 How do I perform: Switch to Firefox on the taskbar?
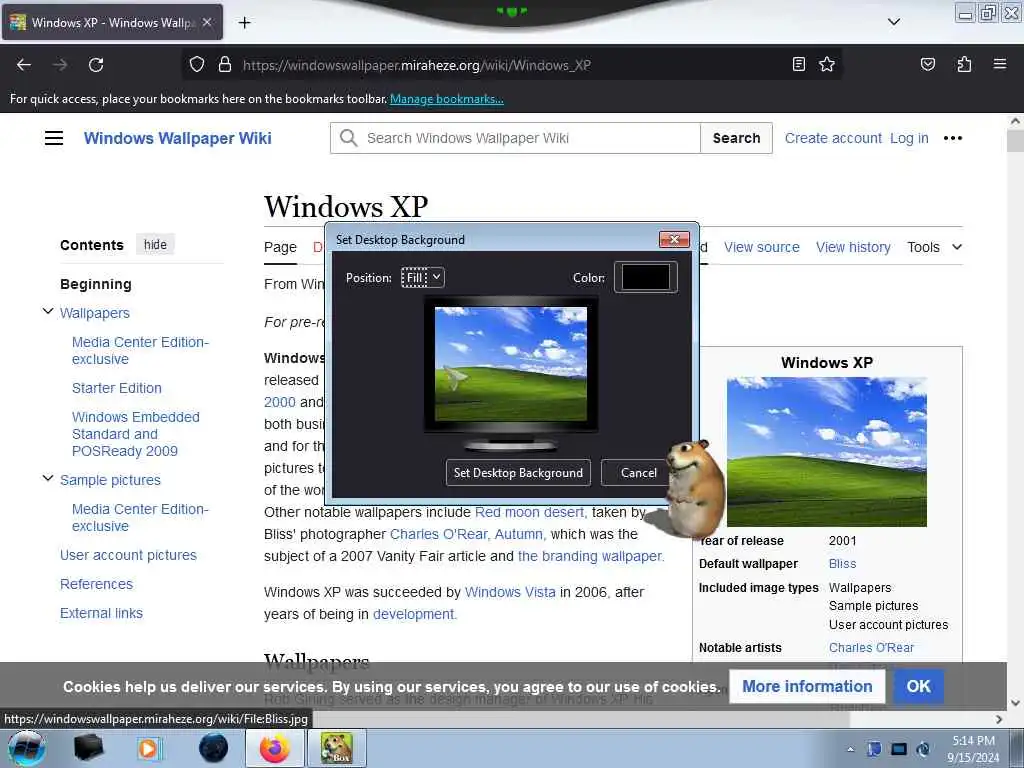point(275,748)
